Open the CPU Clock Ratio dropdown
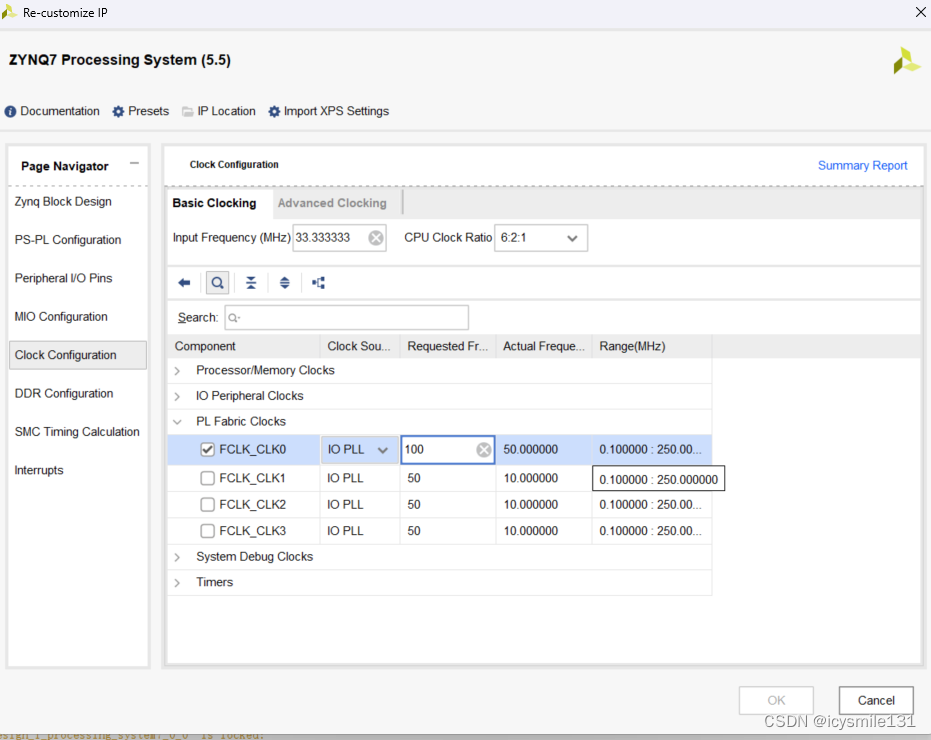Viewport: 931px width, 740px height. pos(541,238)
